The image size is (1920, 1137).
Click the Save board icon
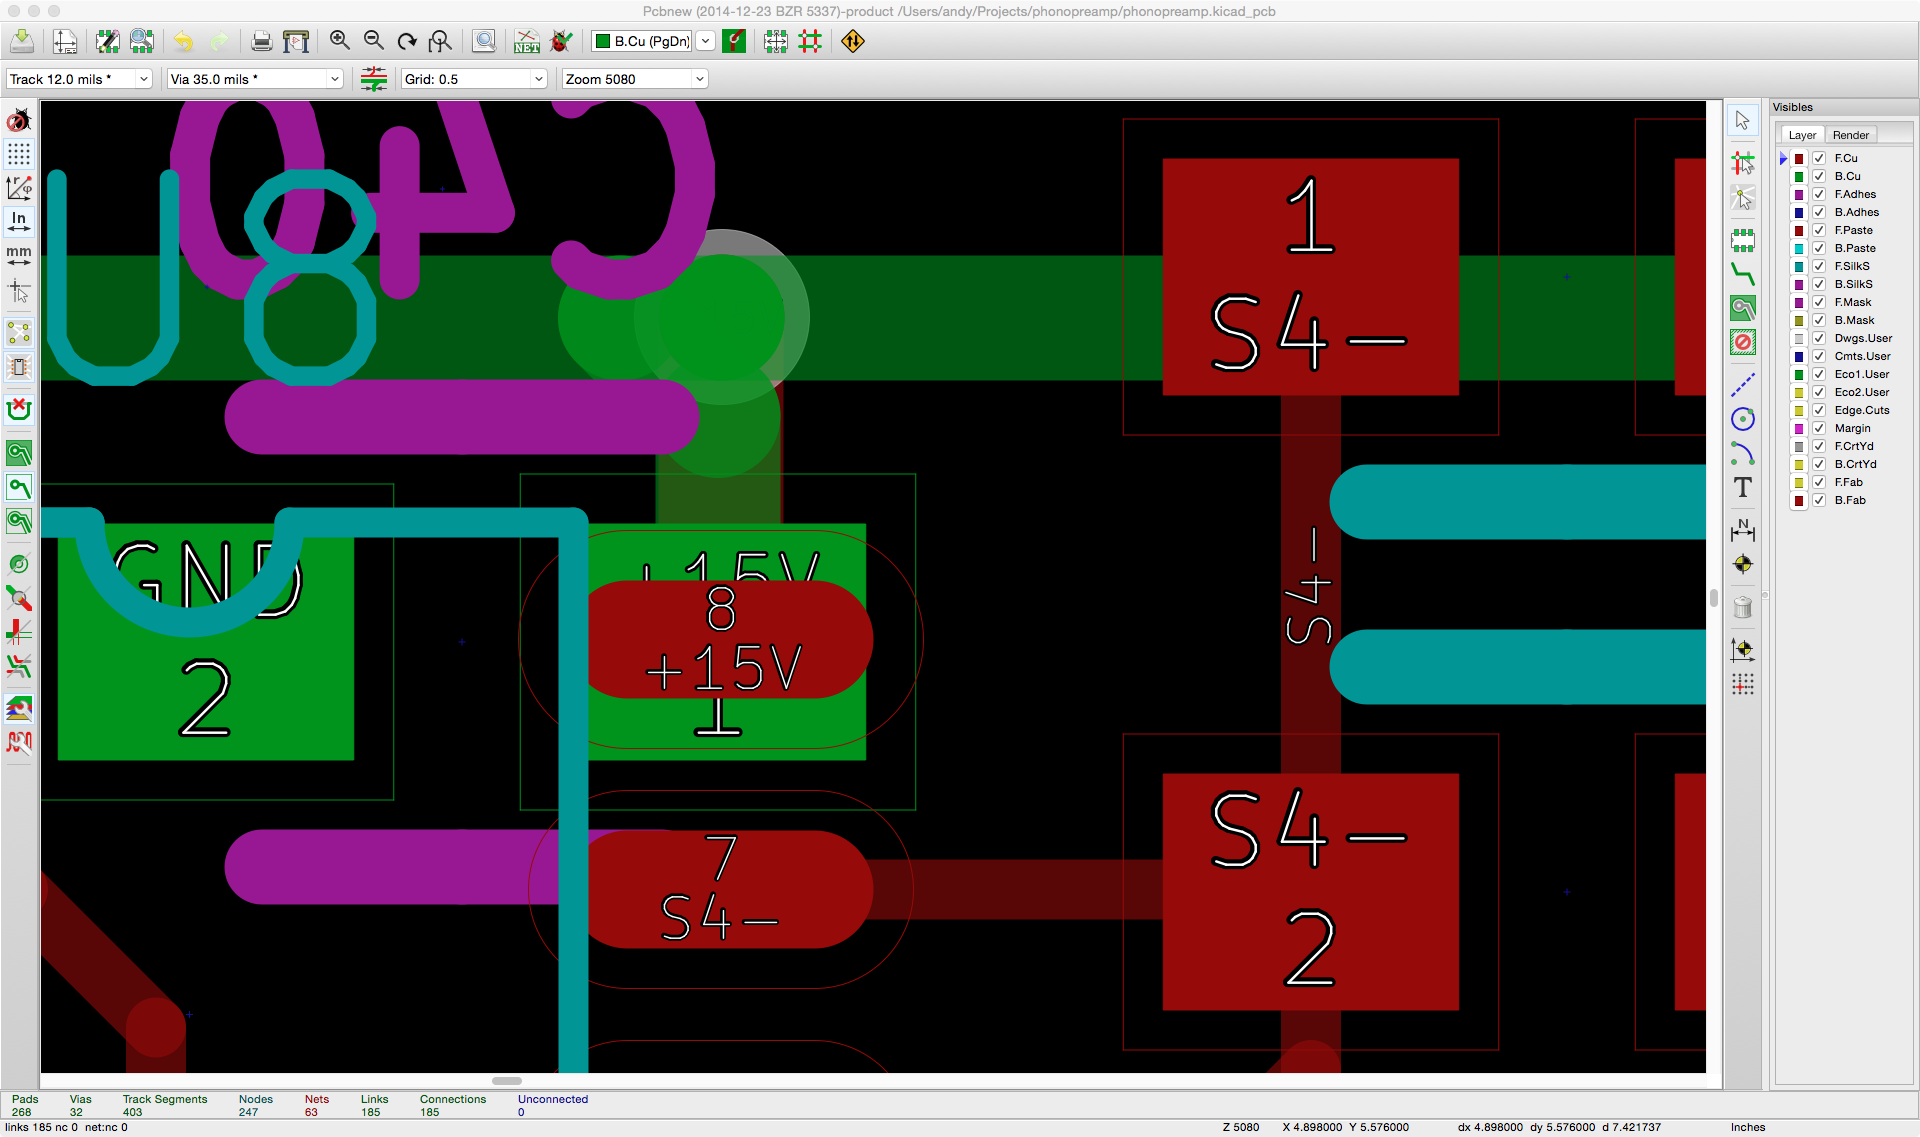click(22, 41)
